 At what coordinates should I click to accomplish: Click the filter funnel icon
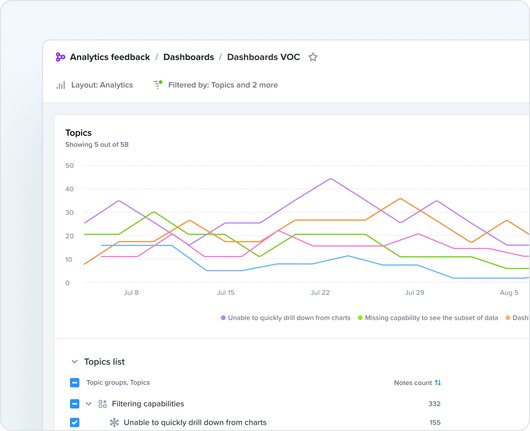(x=158, y=85)
